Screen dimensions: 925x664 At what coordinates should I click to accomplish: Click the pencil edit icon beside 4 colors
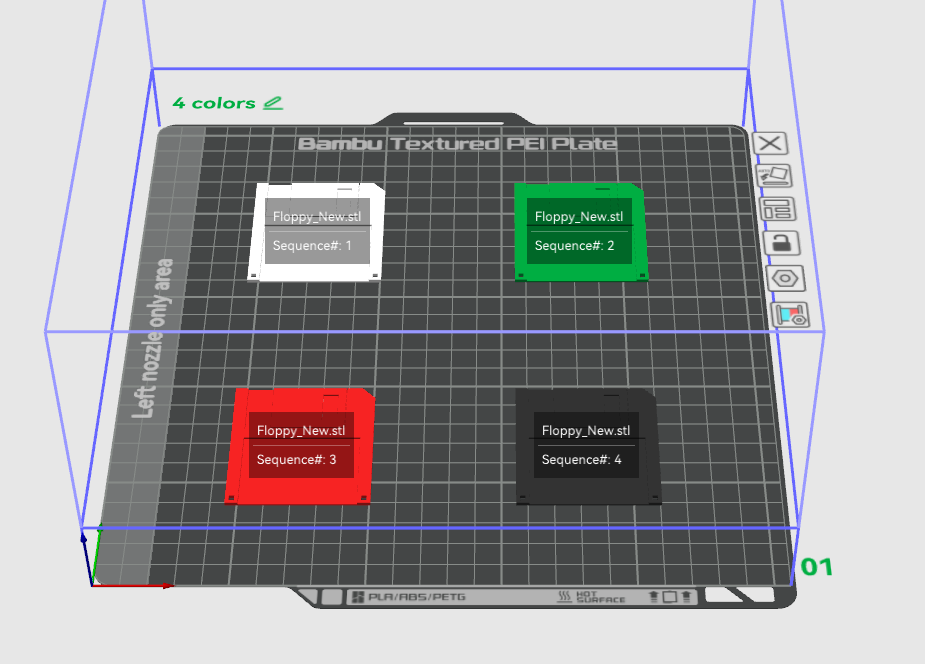(x=273, y=103)
